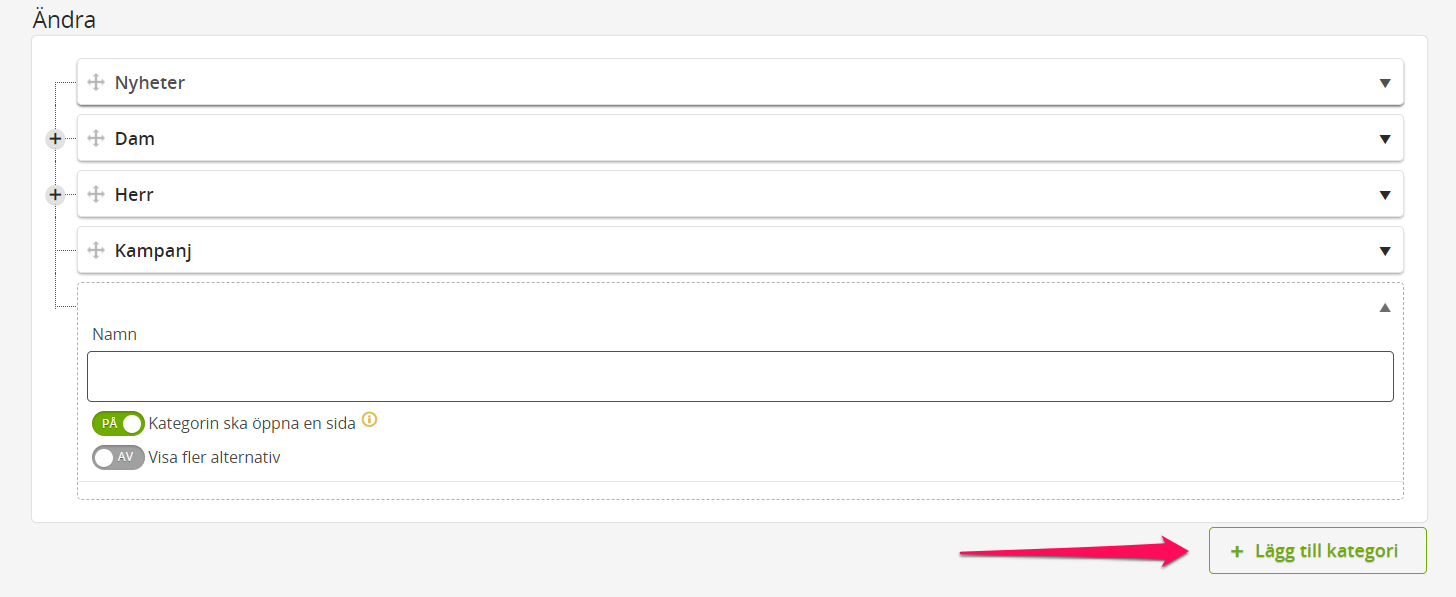The width and height of the screenshot is (1456, 597).
Task: Click the plus icon next to Herr
Action: tap(55, 195)
